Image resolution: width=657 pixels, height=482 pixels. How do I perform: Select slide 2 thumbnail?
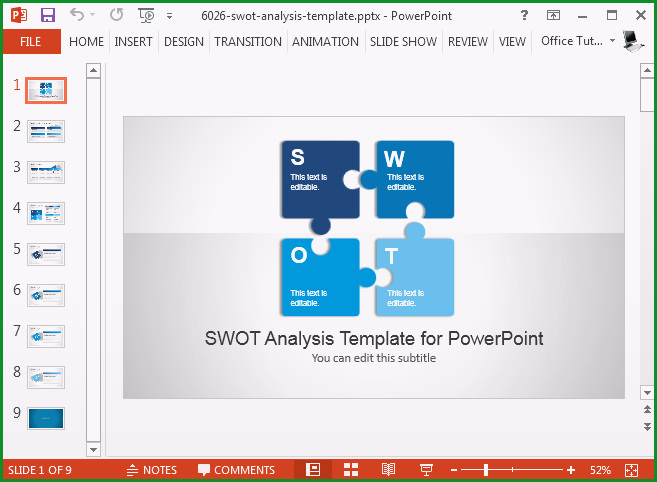click(46, 131)
